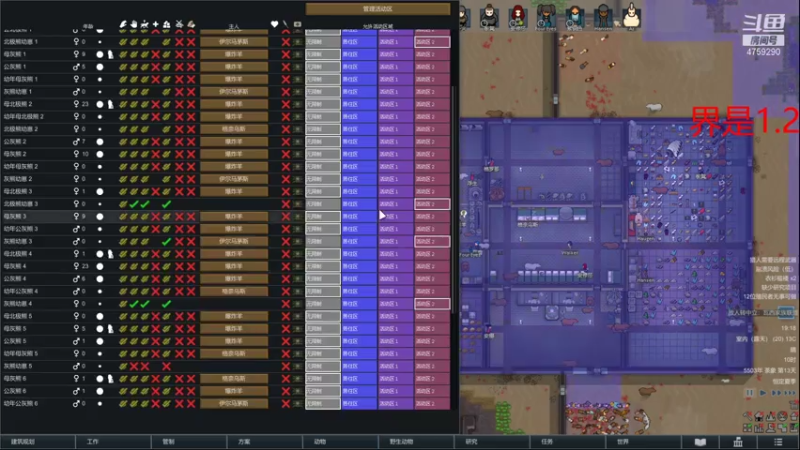Click pregnancy icon on 母灰熊 5 row
The image size is (800, 450).
pos(110,329)
